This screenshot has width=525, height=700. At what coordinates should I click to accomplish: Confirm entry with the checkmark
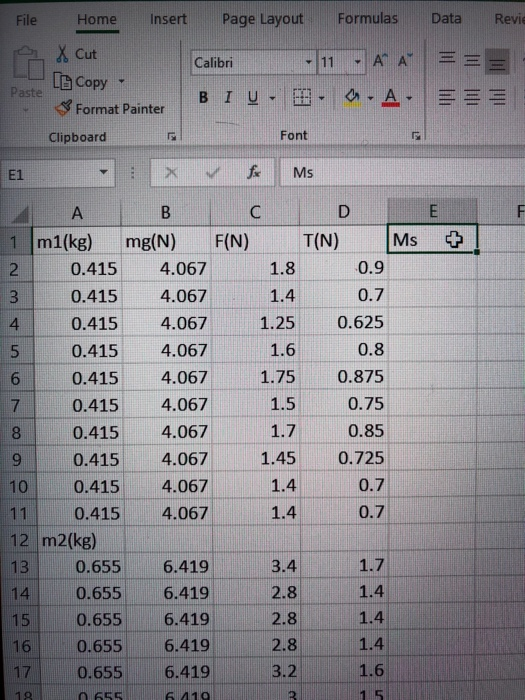213,172
